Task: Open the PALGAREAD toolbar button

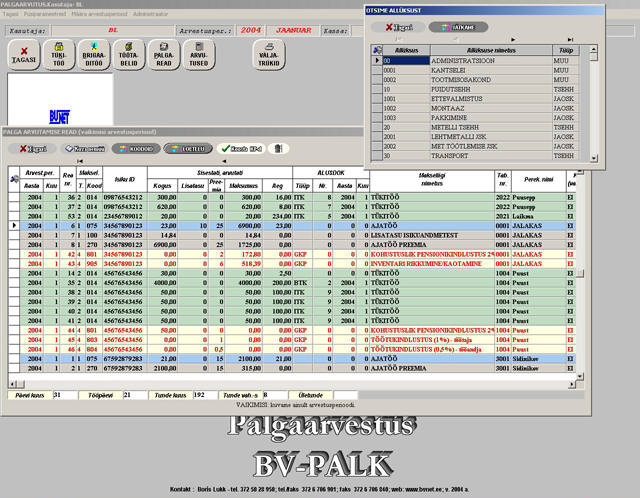Action: coord(164,55)
